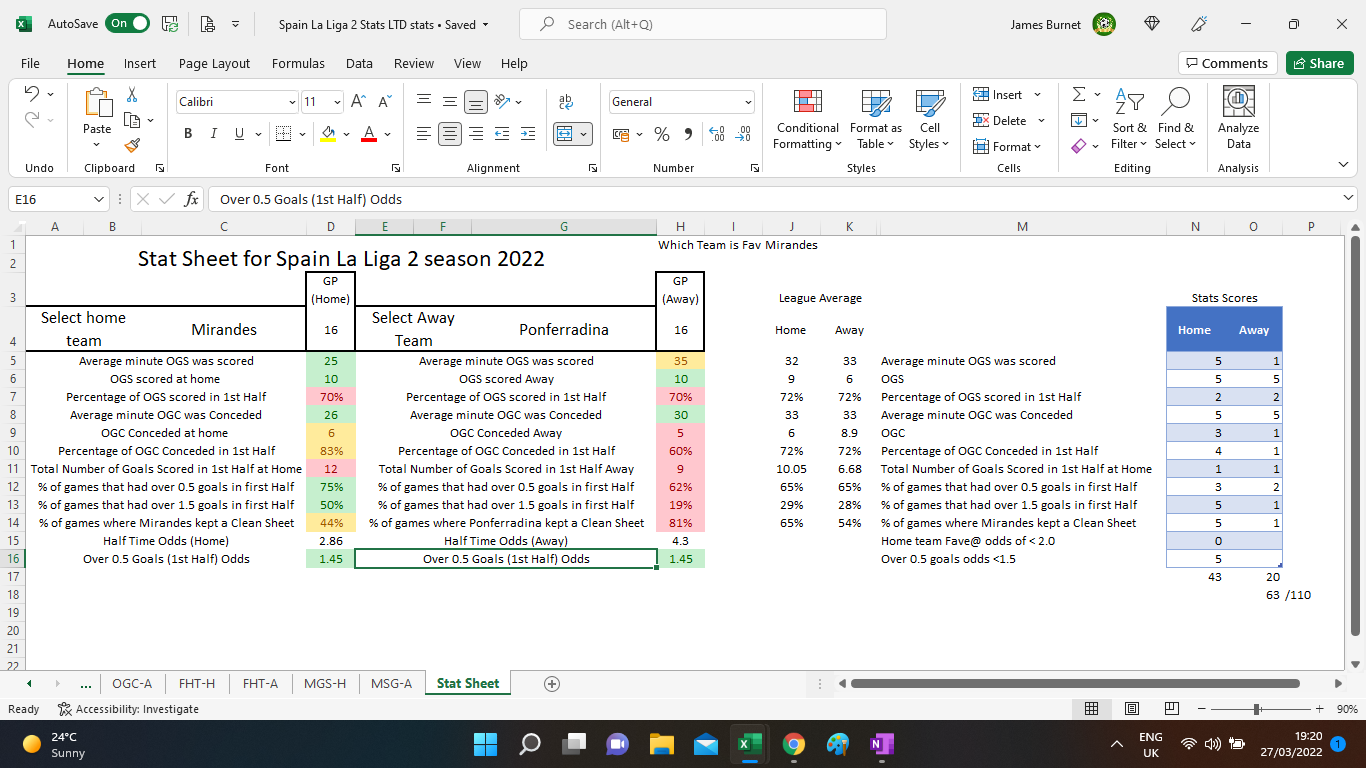Open the Name Box dropdown arrow
Screen dimensions: 1366x768
[98, 199]
